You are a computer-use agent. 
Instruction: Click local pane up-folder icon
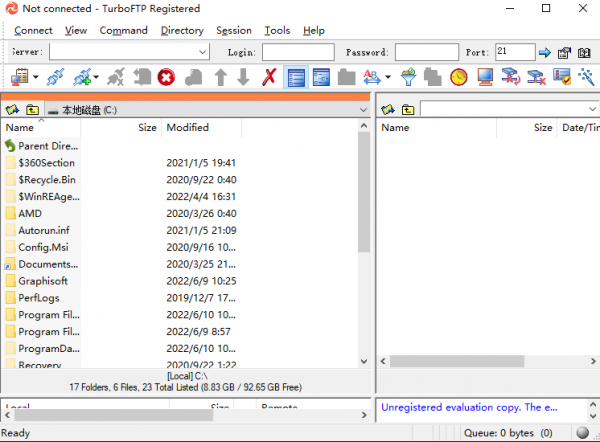33,110
